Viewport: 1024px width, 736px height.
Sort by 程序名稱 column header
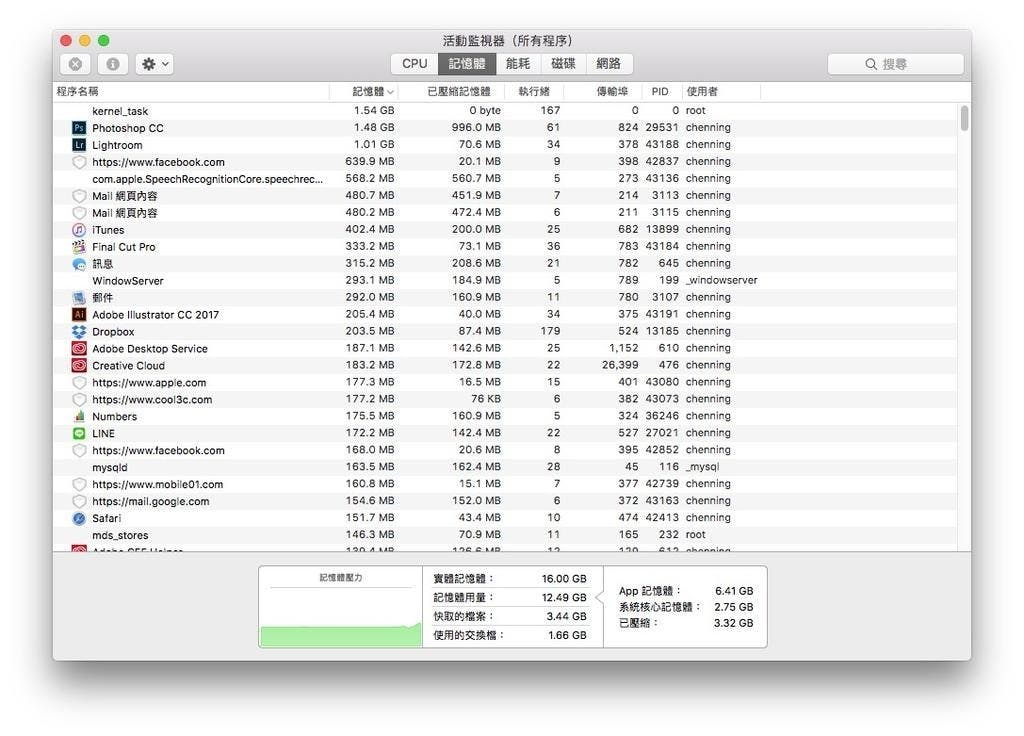(191, 91)
